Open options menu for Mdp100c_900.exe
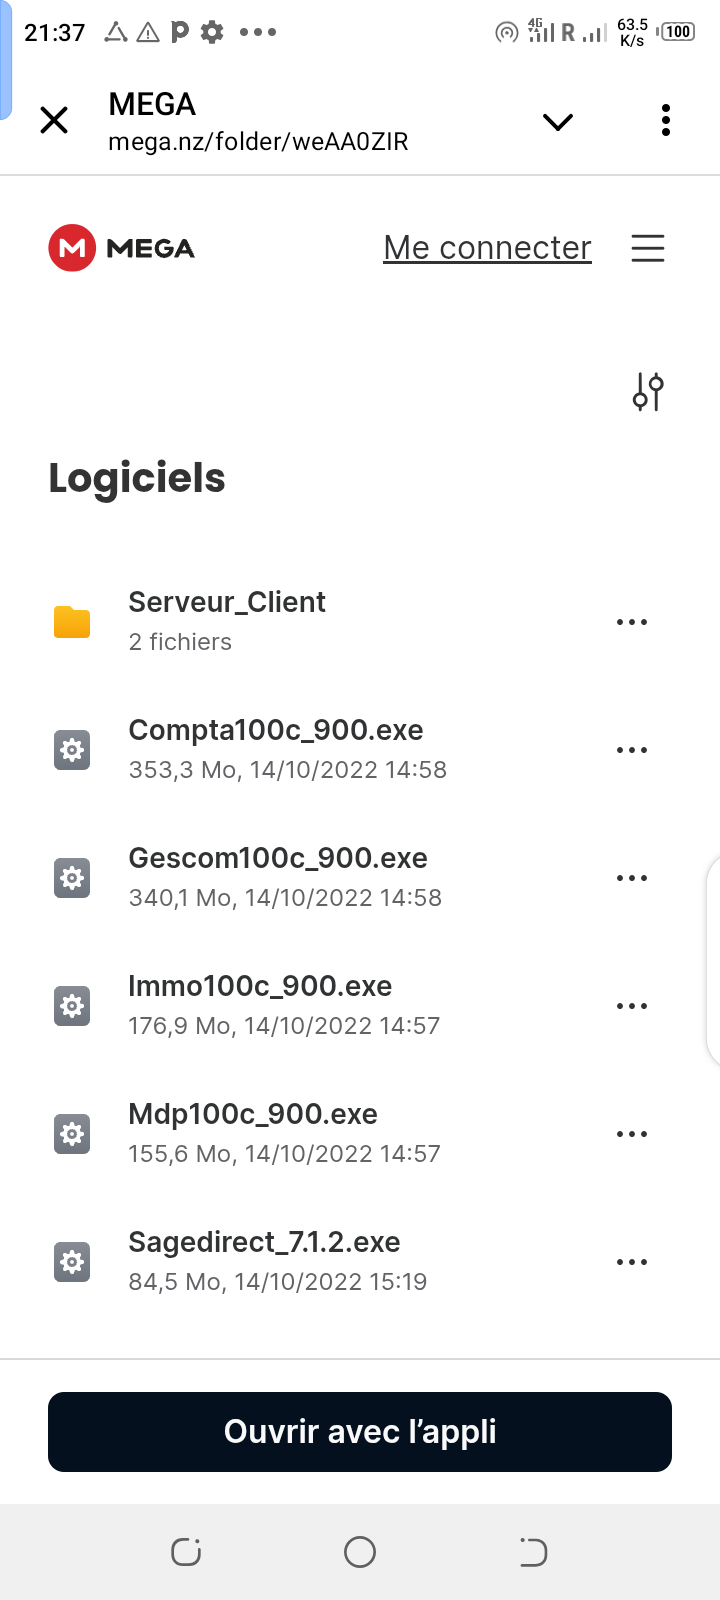Viewport: 720px width, 1600px height. point(632,1134)
